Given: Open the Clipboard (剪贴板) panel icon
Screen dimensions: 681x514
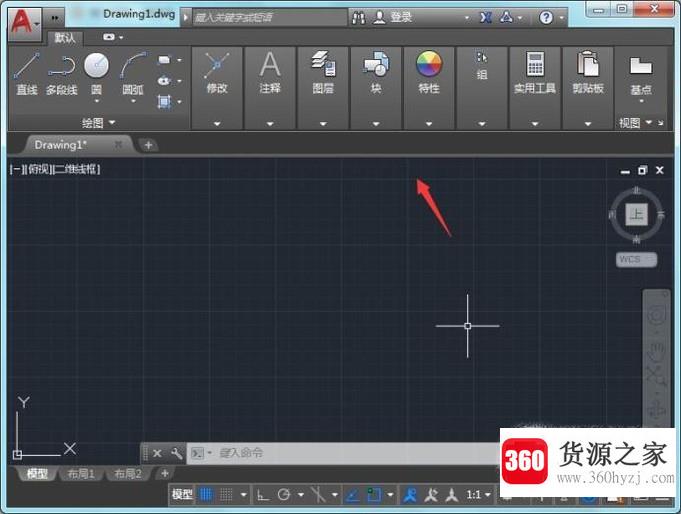Looking at the screenshot, I should (x=588, y=64).
